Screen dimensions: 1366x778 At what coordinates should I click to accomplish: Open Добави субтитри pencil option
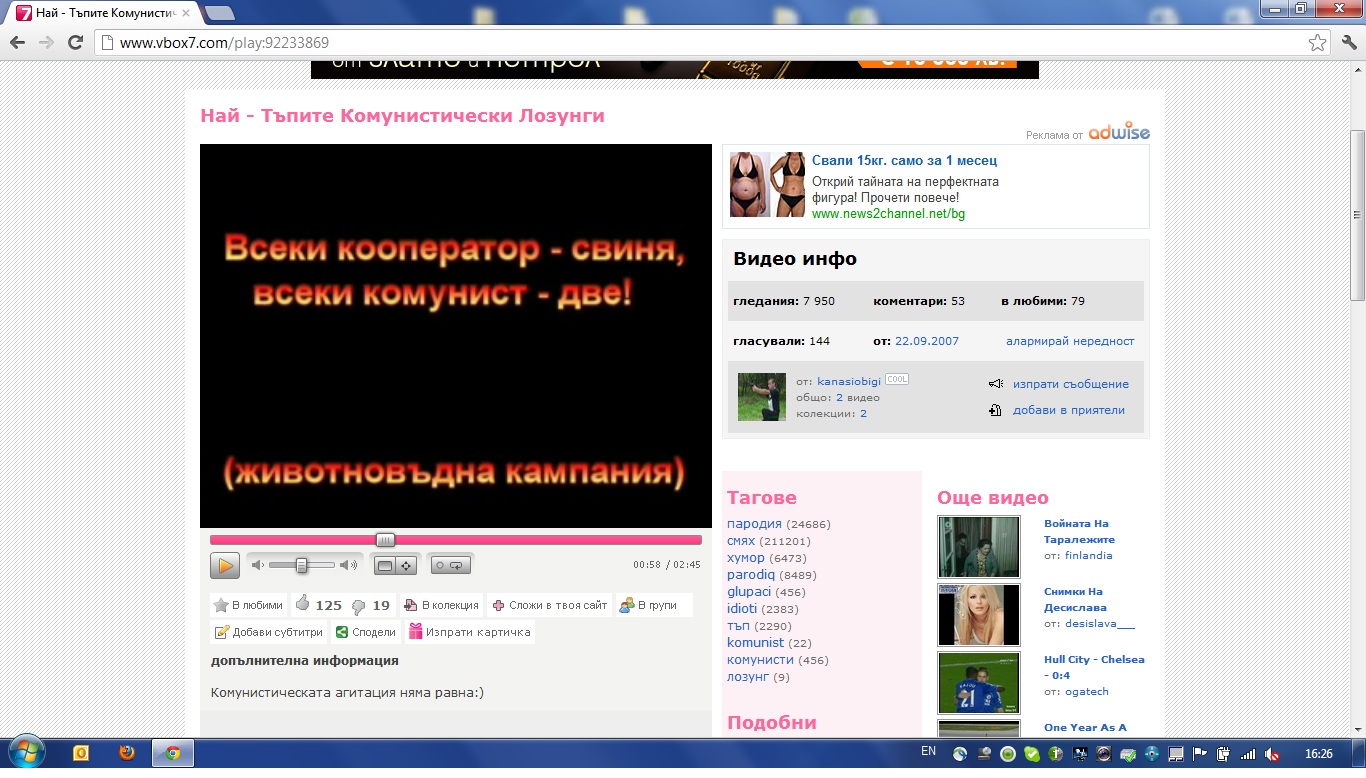point(222,632)
